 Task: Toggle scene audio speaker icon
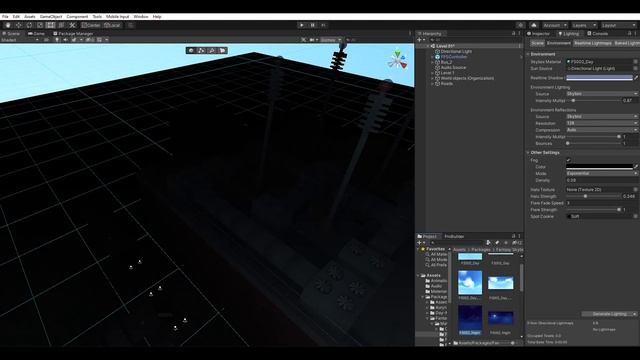tap(65, 40)
